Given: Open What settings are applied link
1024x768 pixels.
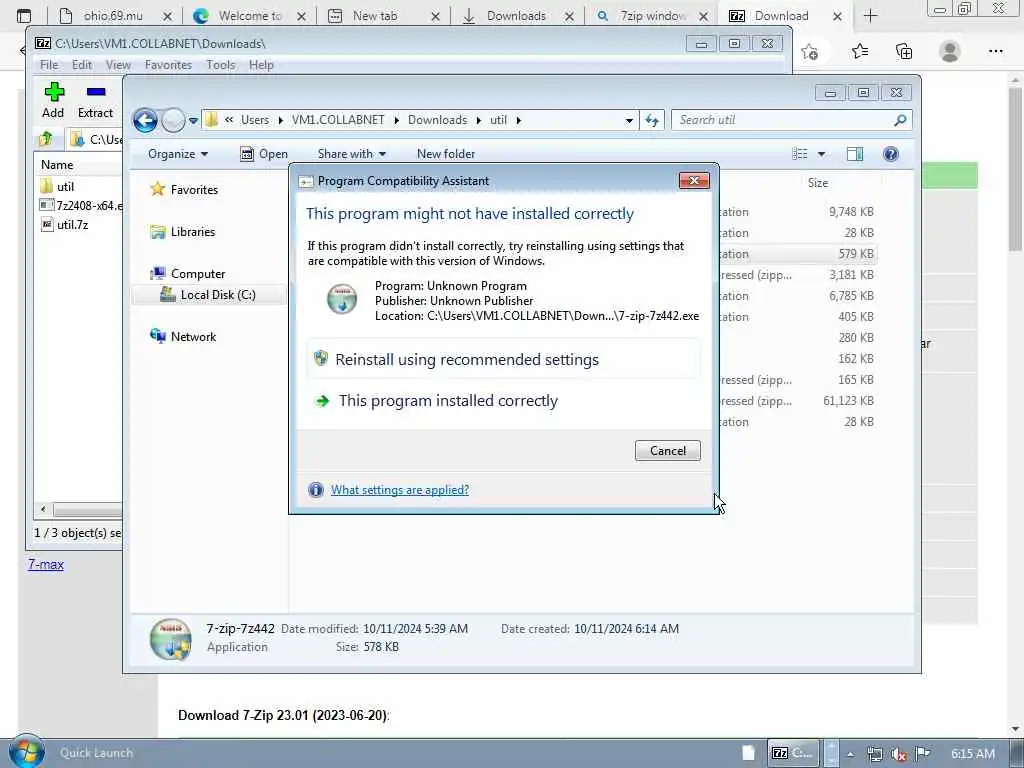Looking at the screenshot, I should tap(400, 490).
